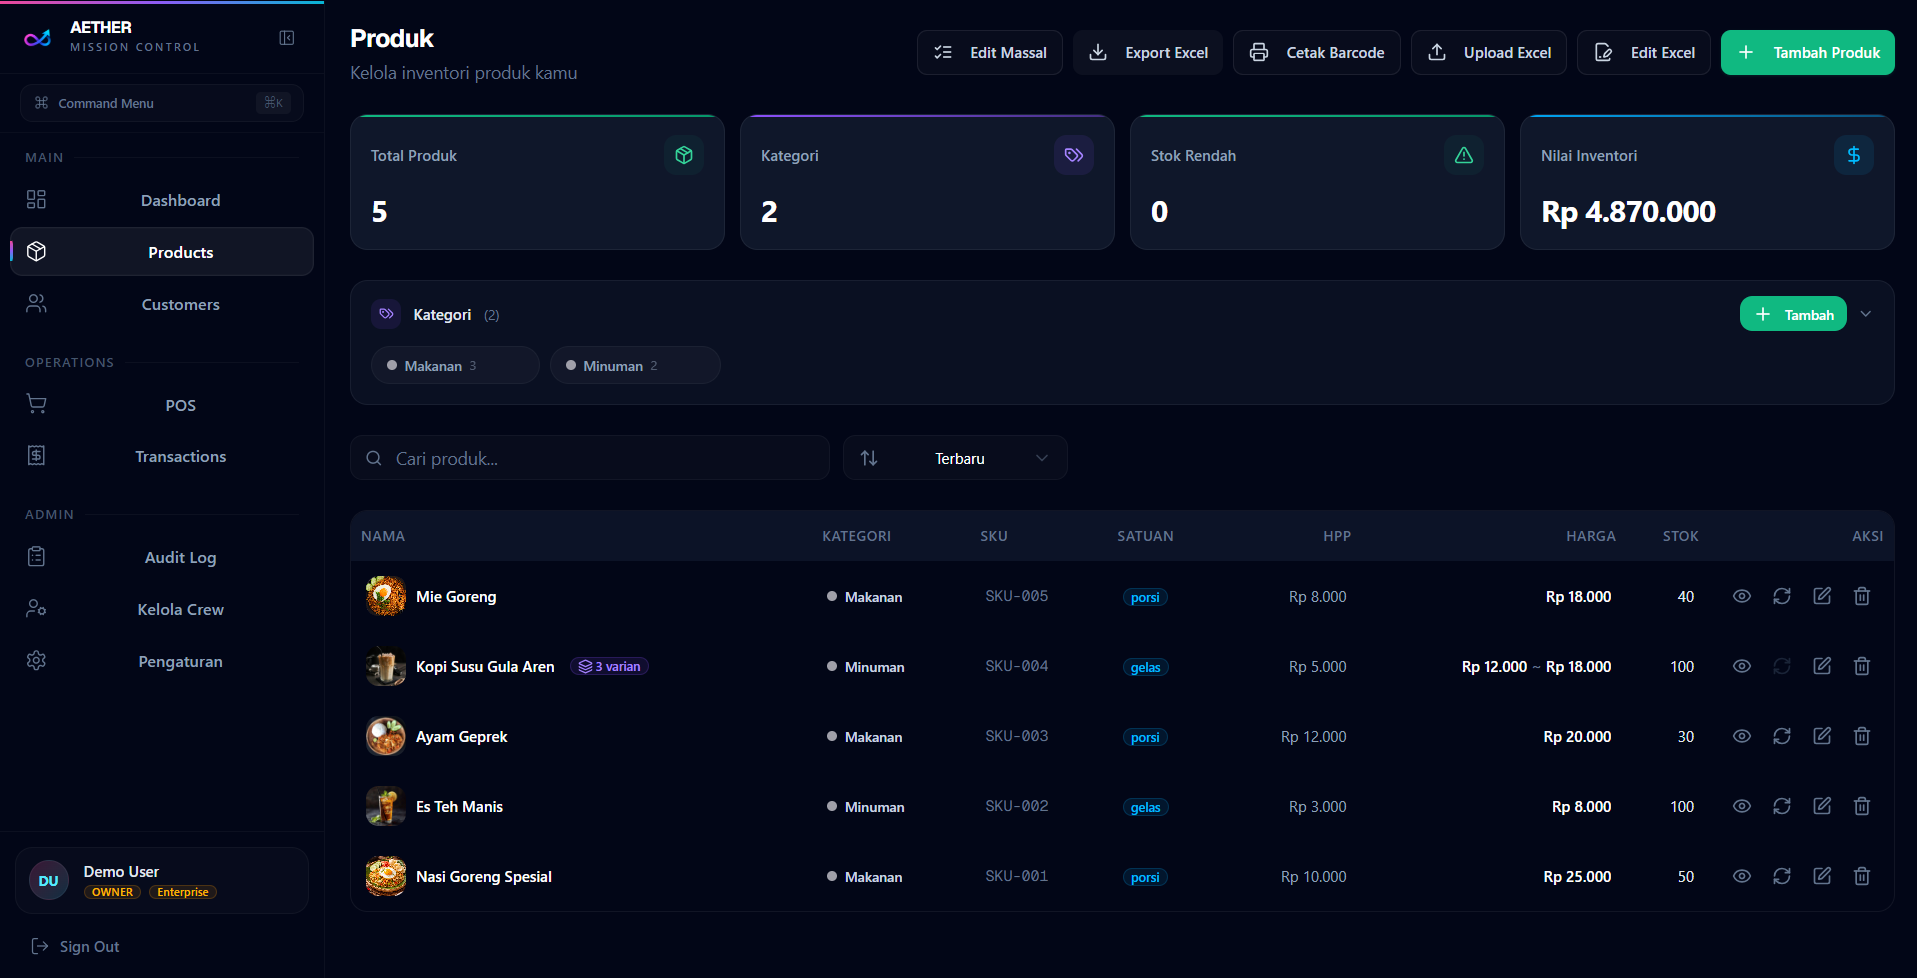Click Export Excel button
The width and height of the screenshot is (1917, 978).
(1148, 52)
